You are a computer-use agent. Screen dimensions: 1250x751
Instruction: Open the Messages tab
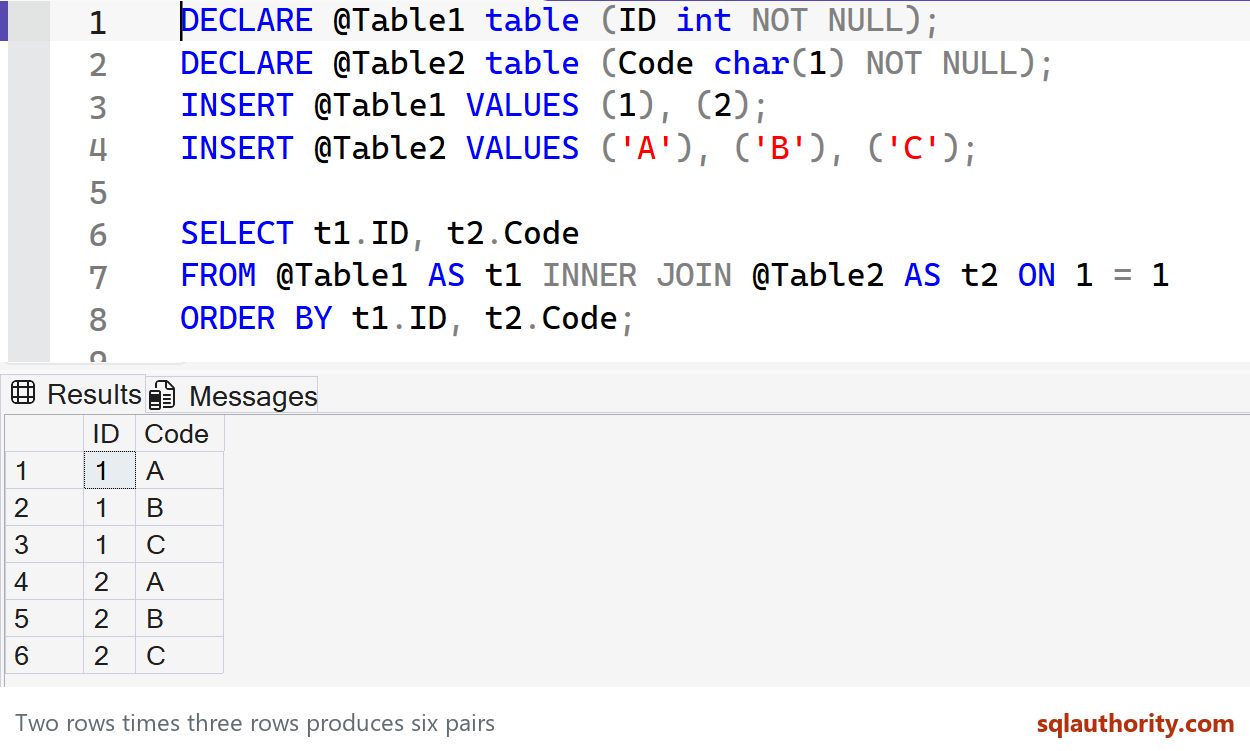[x=233, y=396]
